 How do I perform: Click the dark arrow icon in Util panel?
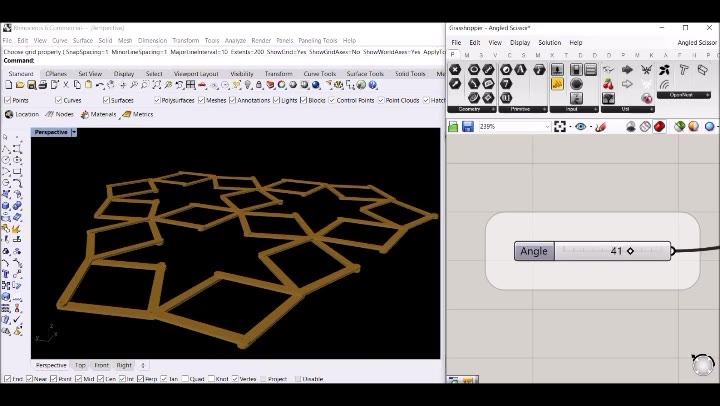[627, 70]
